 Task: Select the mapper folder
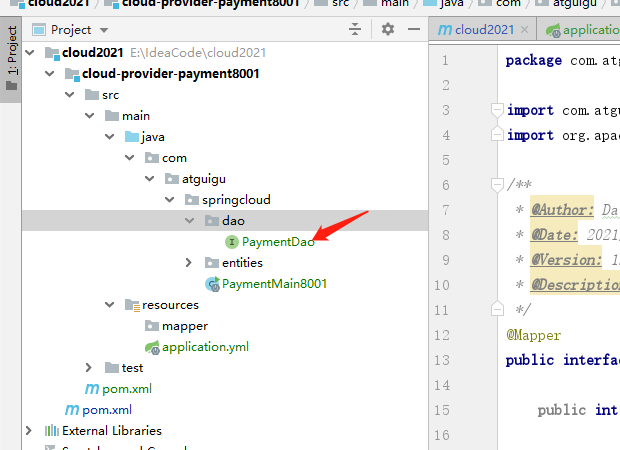tap(185, 326)
